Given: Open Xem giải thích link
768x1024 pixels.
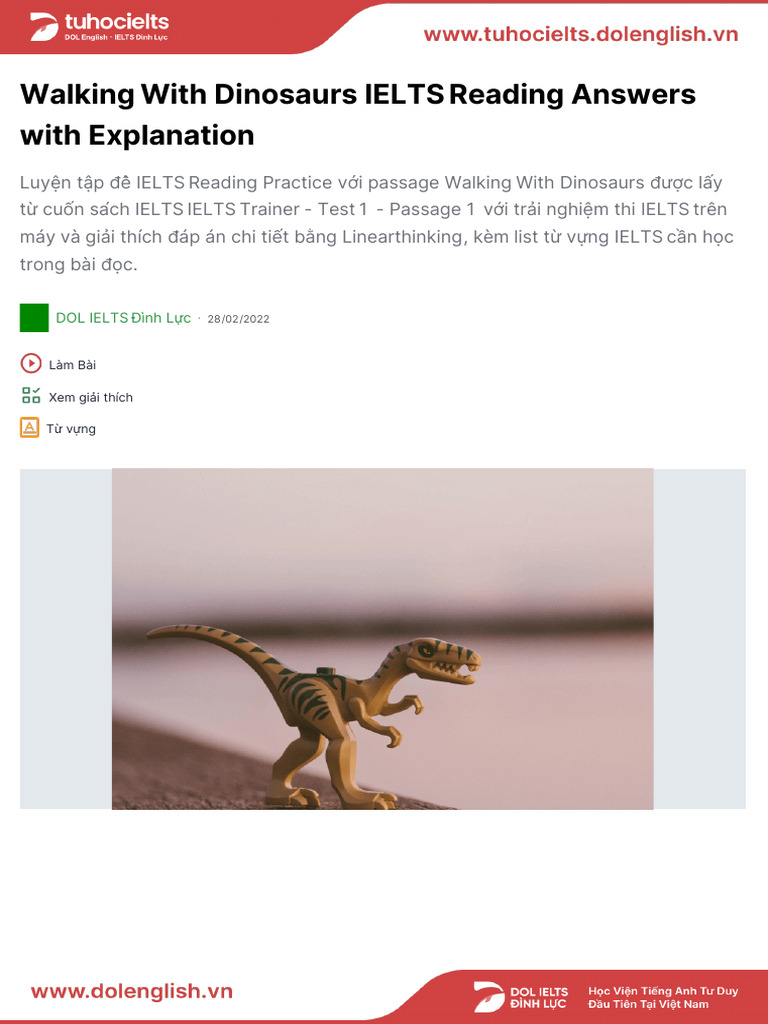Looking at the screenshot, I should pyautogui.click(x=91, y=397).
